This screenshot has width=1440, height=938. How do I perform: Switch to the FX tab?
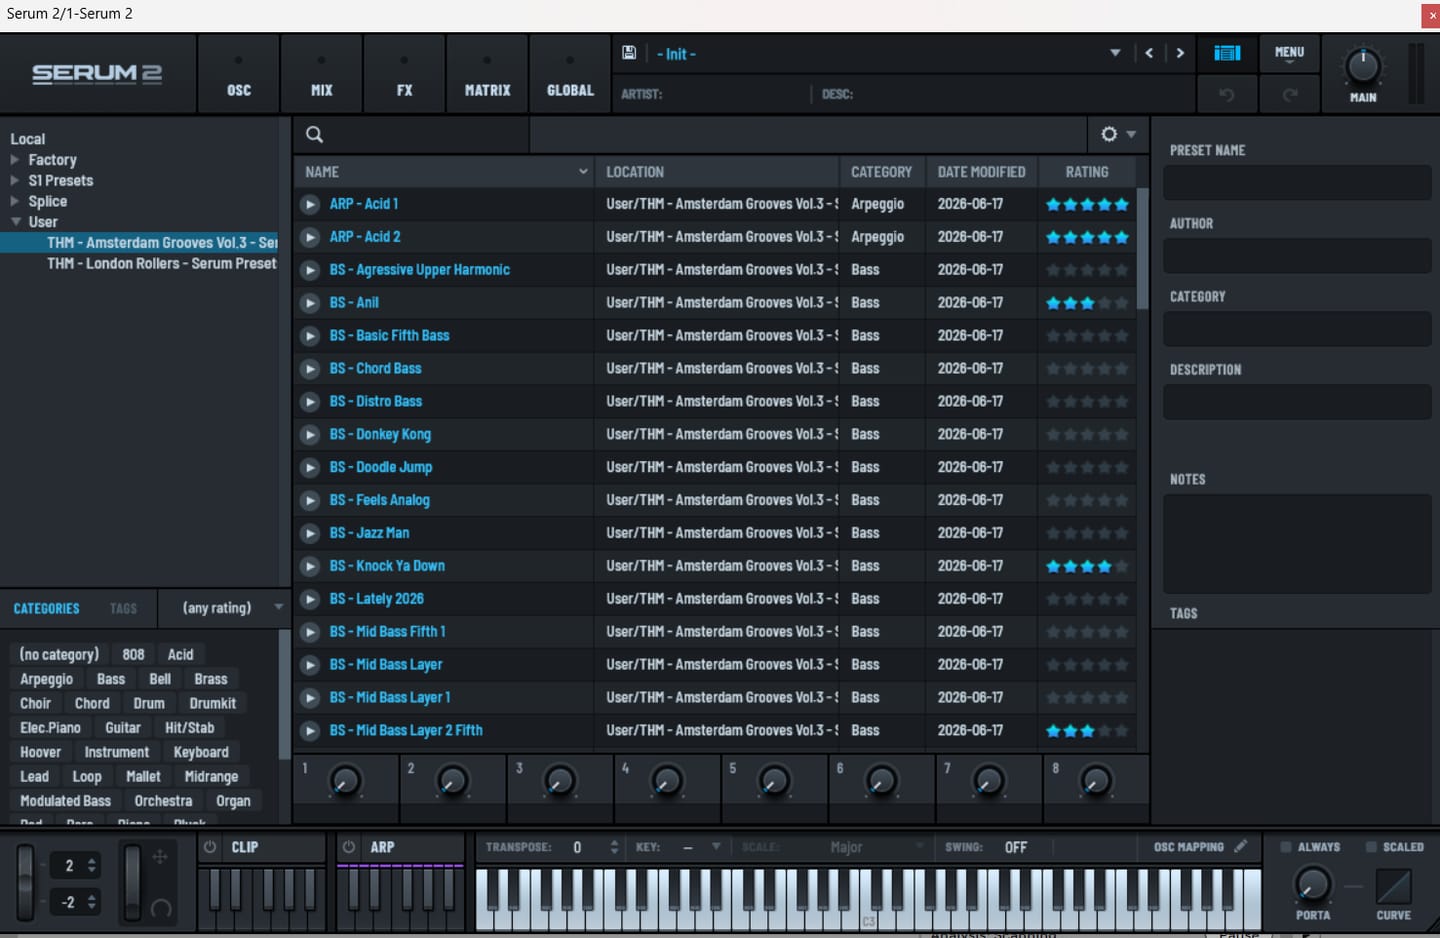tap(404, 74)
